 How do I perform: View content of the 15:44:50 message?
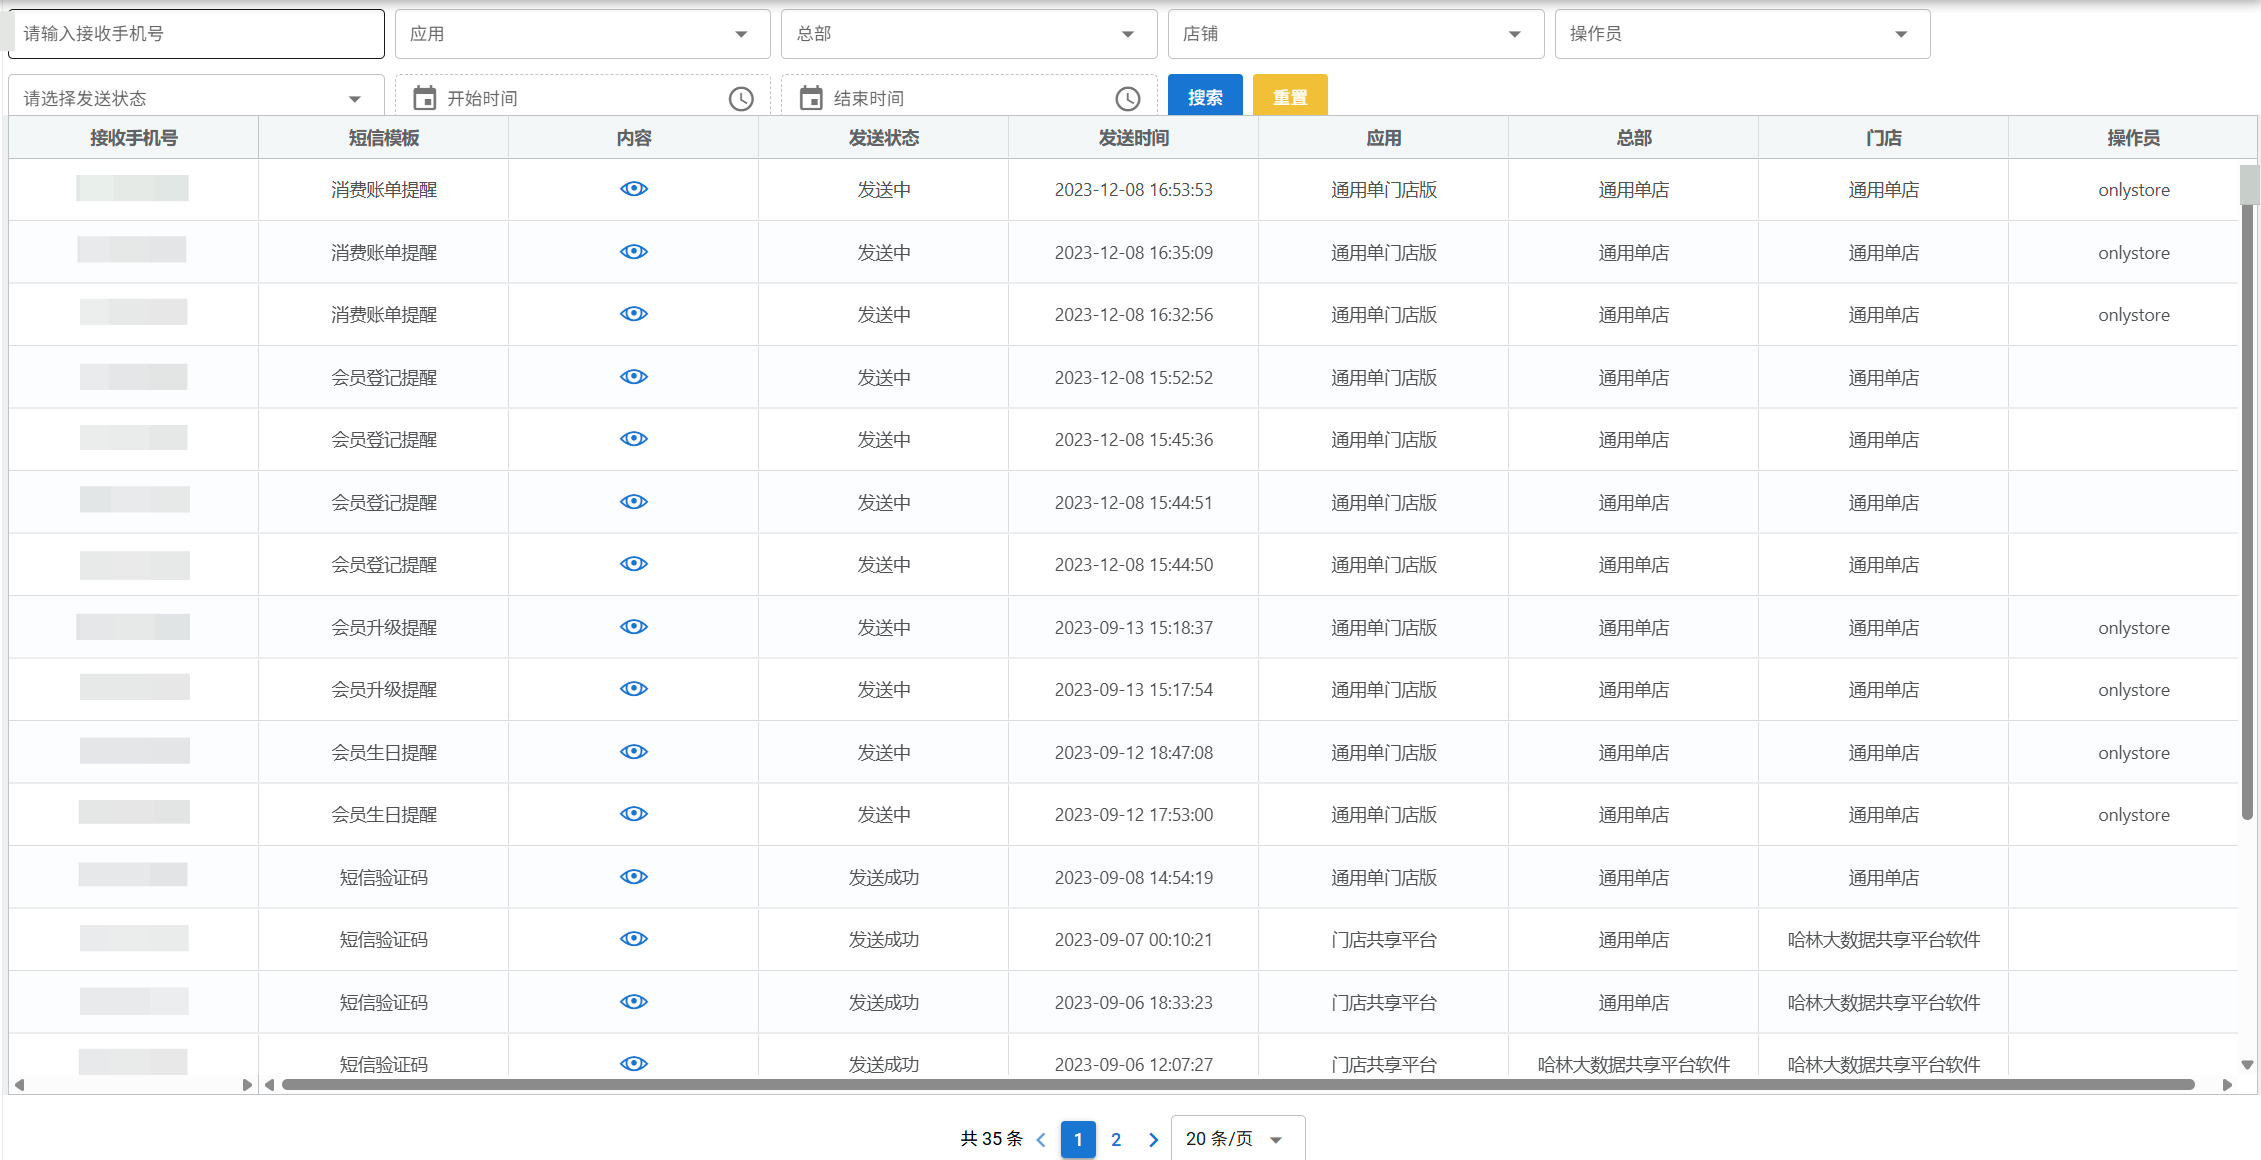click(x=634, y=564)
